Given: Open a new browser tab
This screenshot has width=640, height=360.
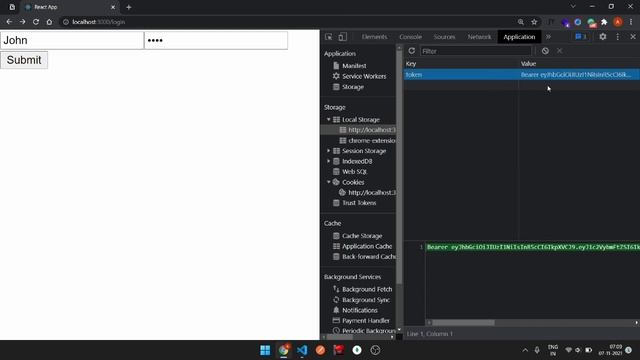Looking at the screenshot, I should pyautogui.click(x=129, y=7).
